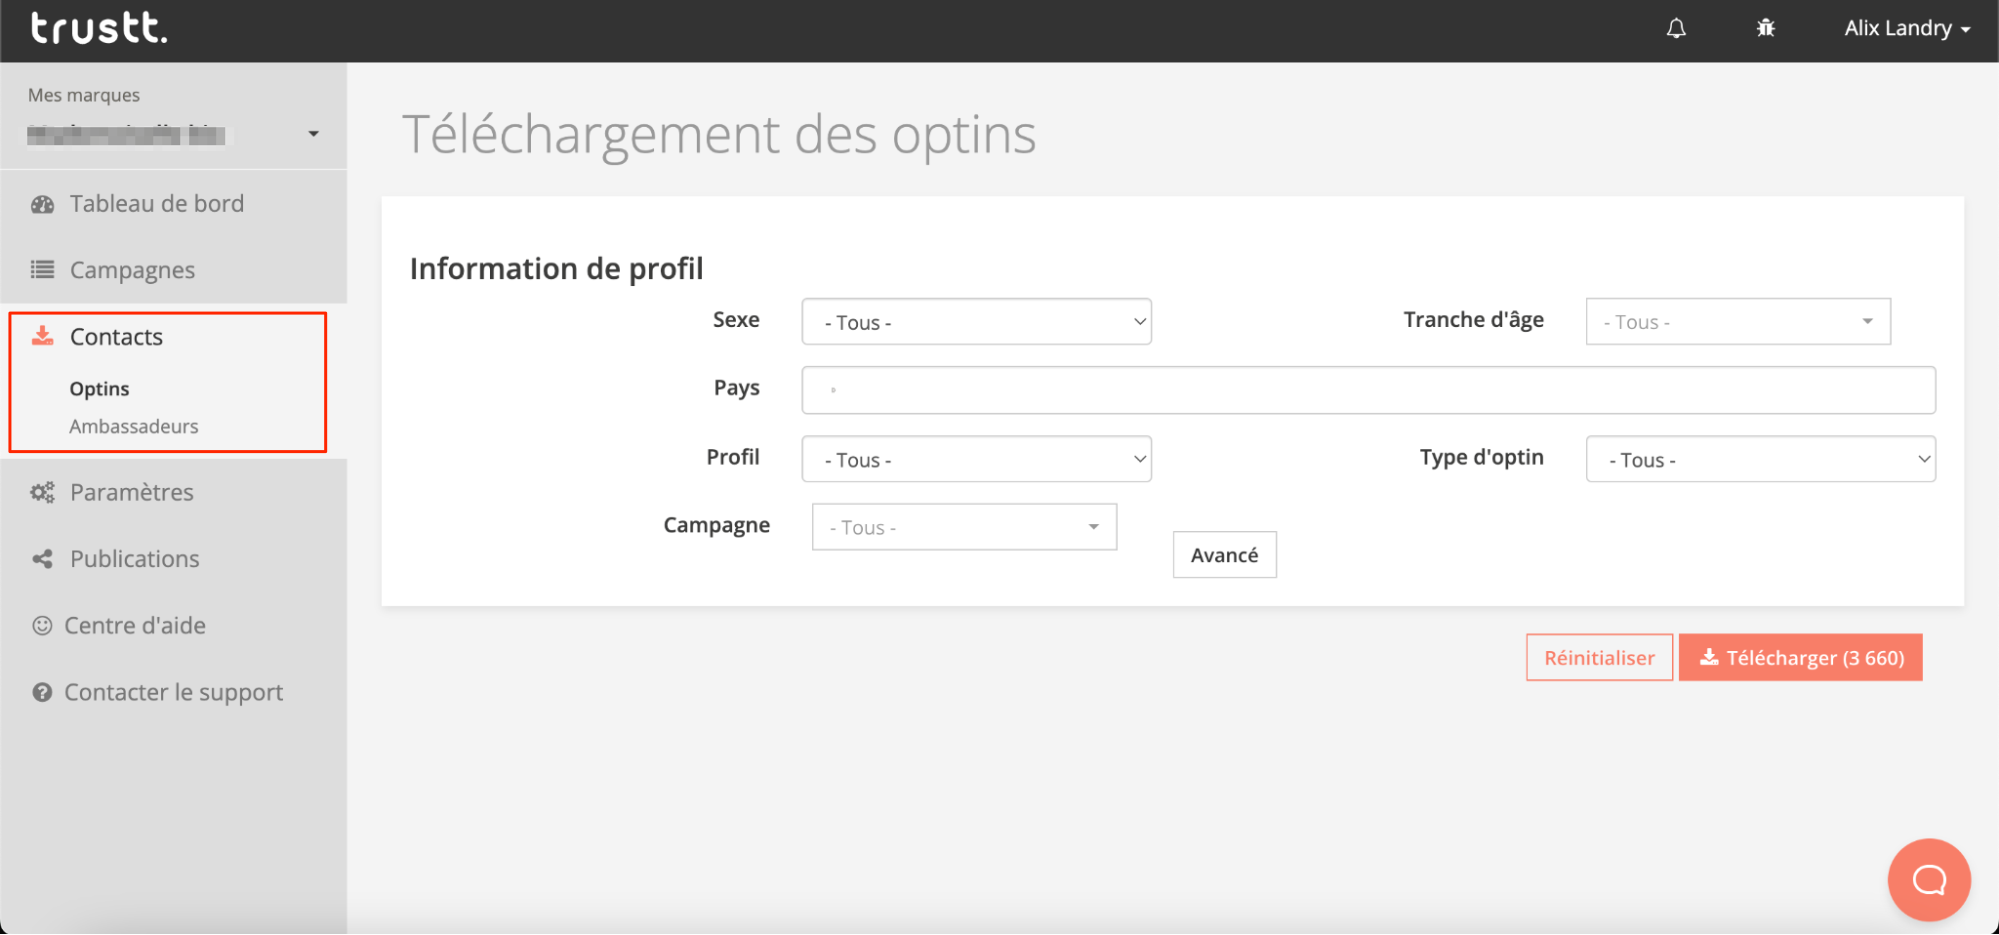Click the Contacts download icon

(42, 336)
